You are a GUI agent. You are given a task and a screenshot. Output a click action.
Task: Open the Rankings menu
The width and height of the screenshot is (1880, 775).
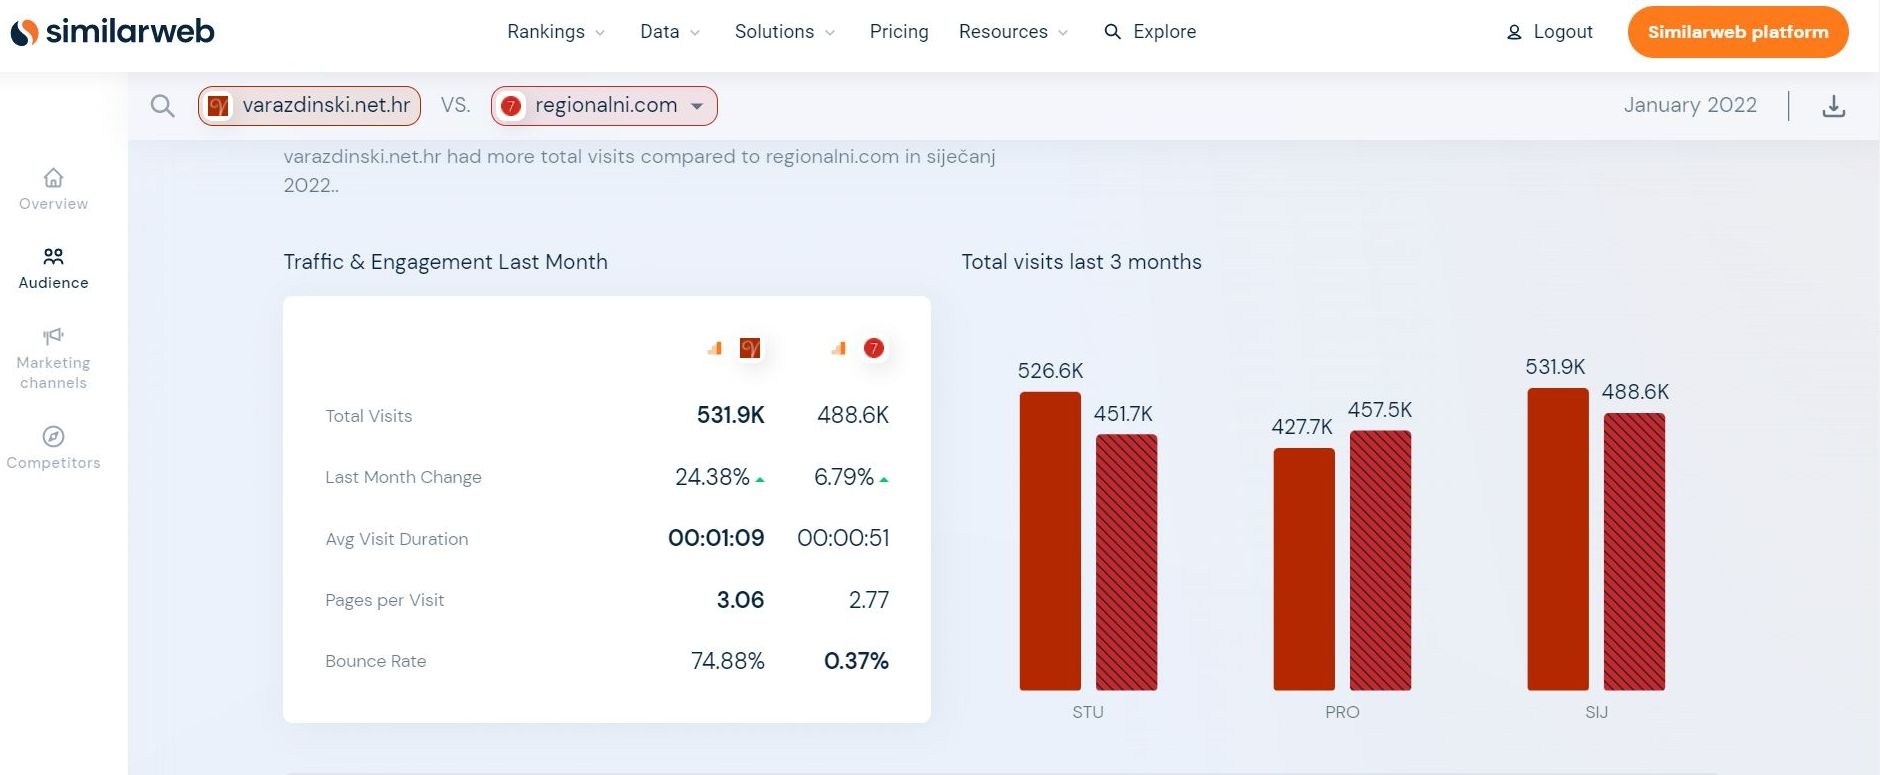(x=556, y=32)
